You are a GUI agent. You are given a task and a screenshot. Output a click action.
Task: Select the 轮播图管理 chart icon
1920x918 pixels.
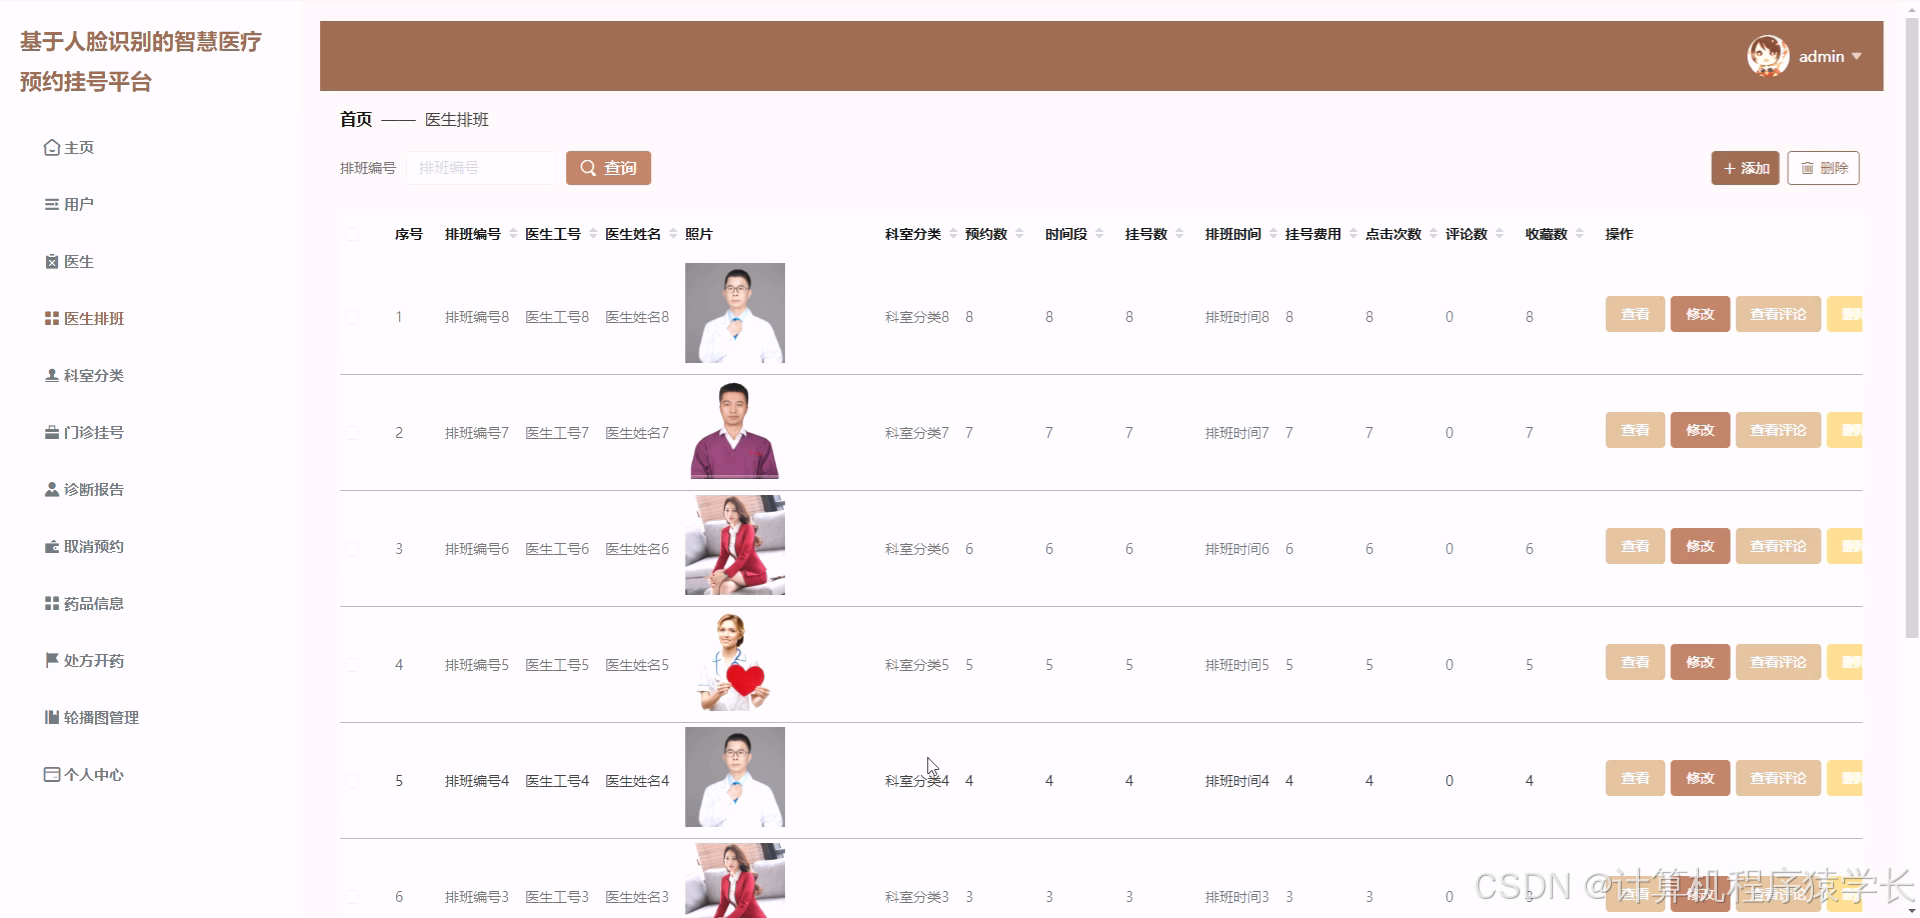coord(51,717)
